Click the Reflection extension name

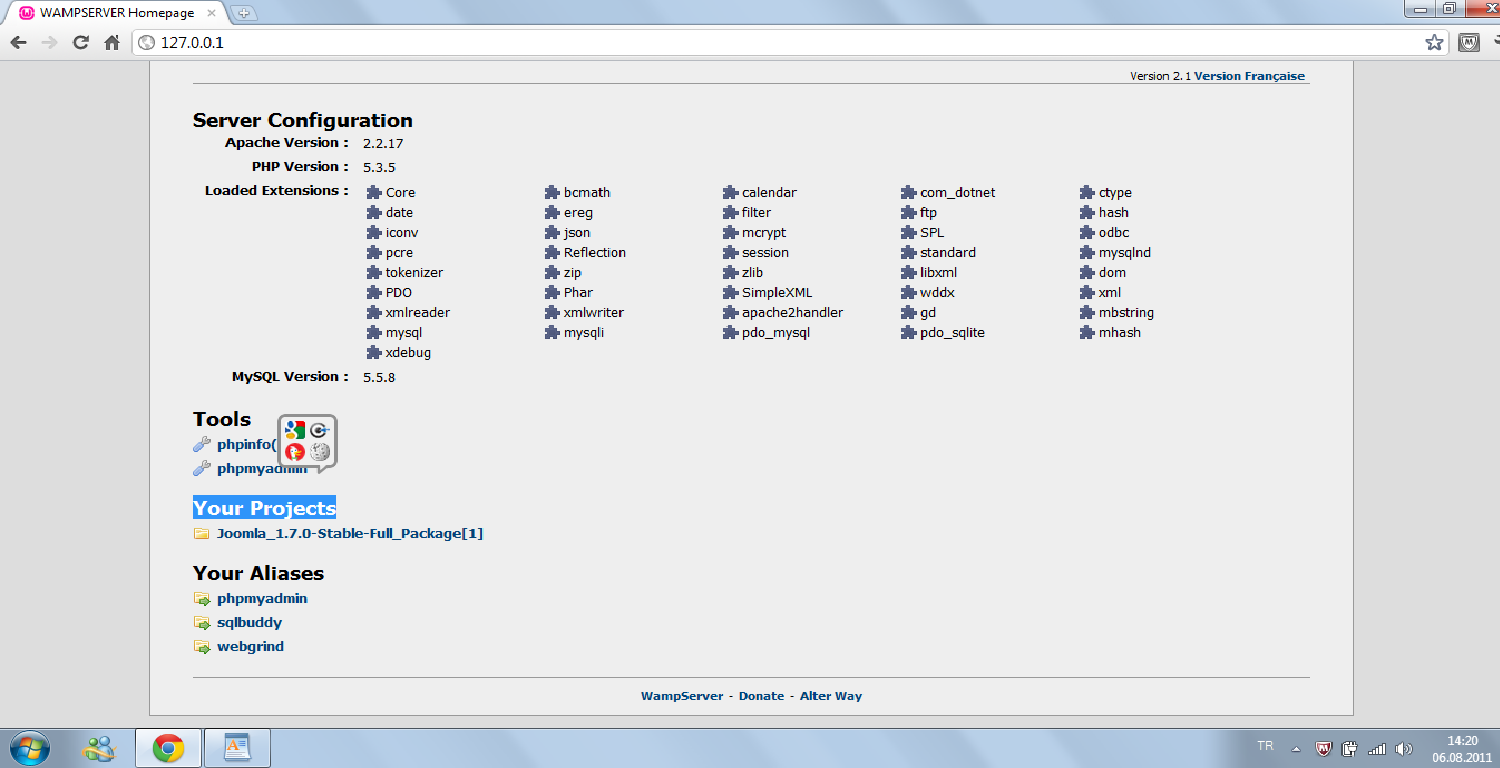point(595,253)
